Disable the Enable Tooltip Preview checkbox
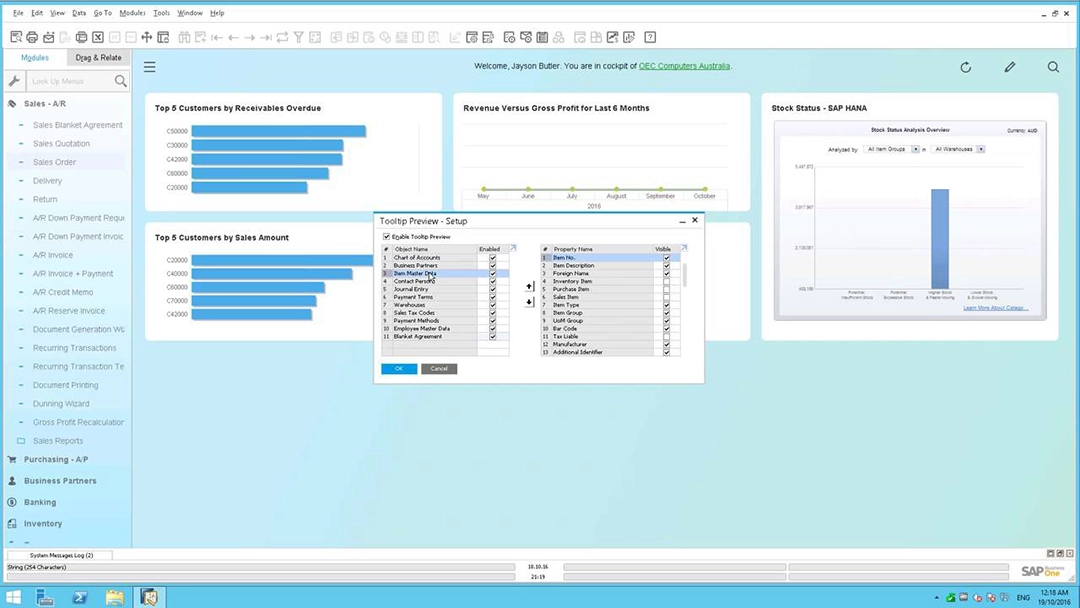 coord(386,236)
